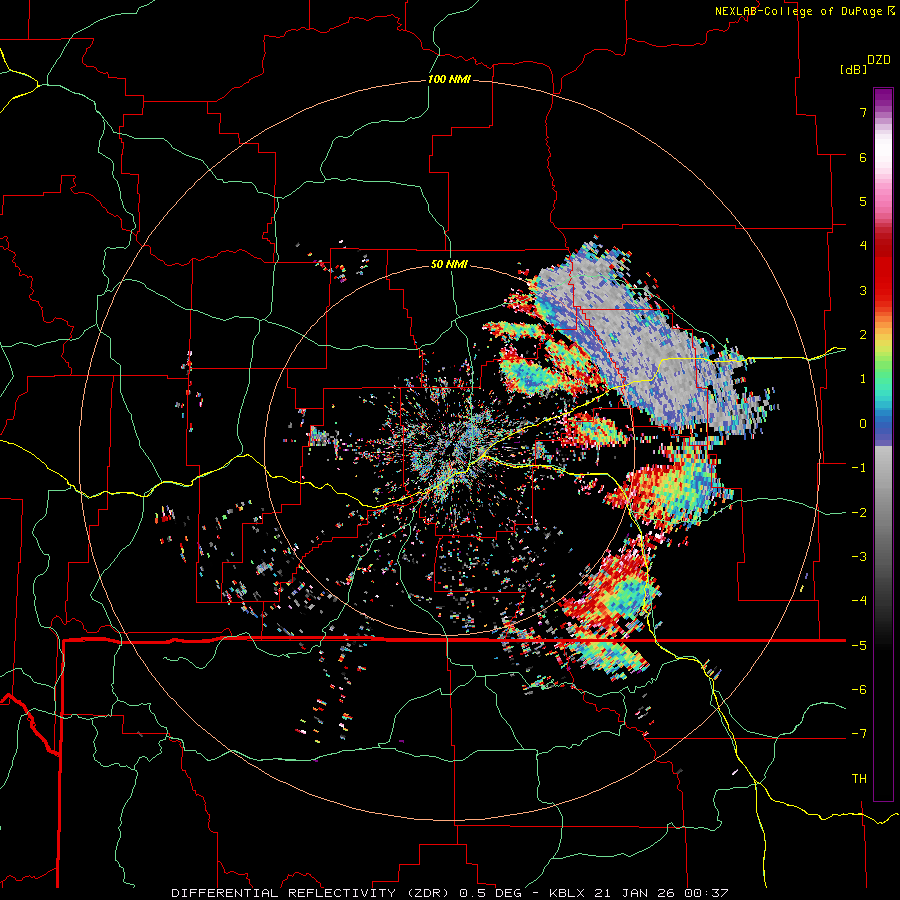Viewport: 900px width, 900px height.
Task: Click the "21 JAN 26" date text
Action: (x=636, y=893)
